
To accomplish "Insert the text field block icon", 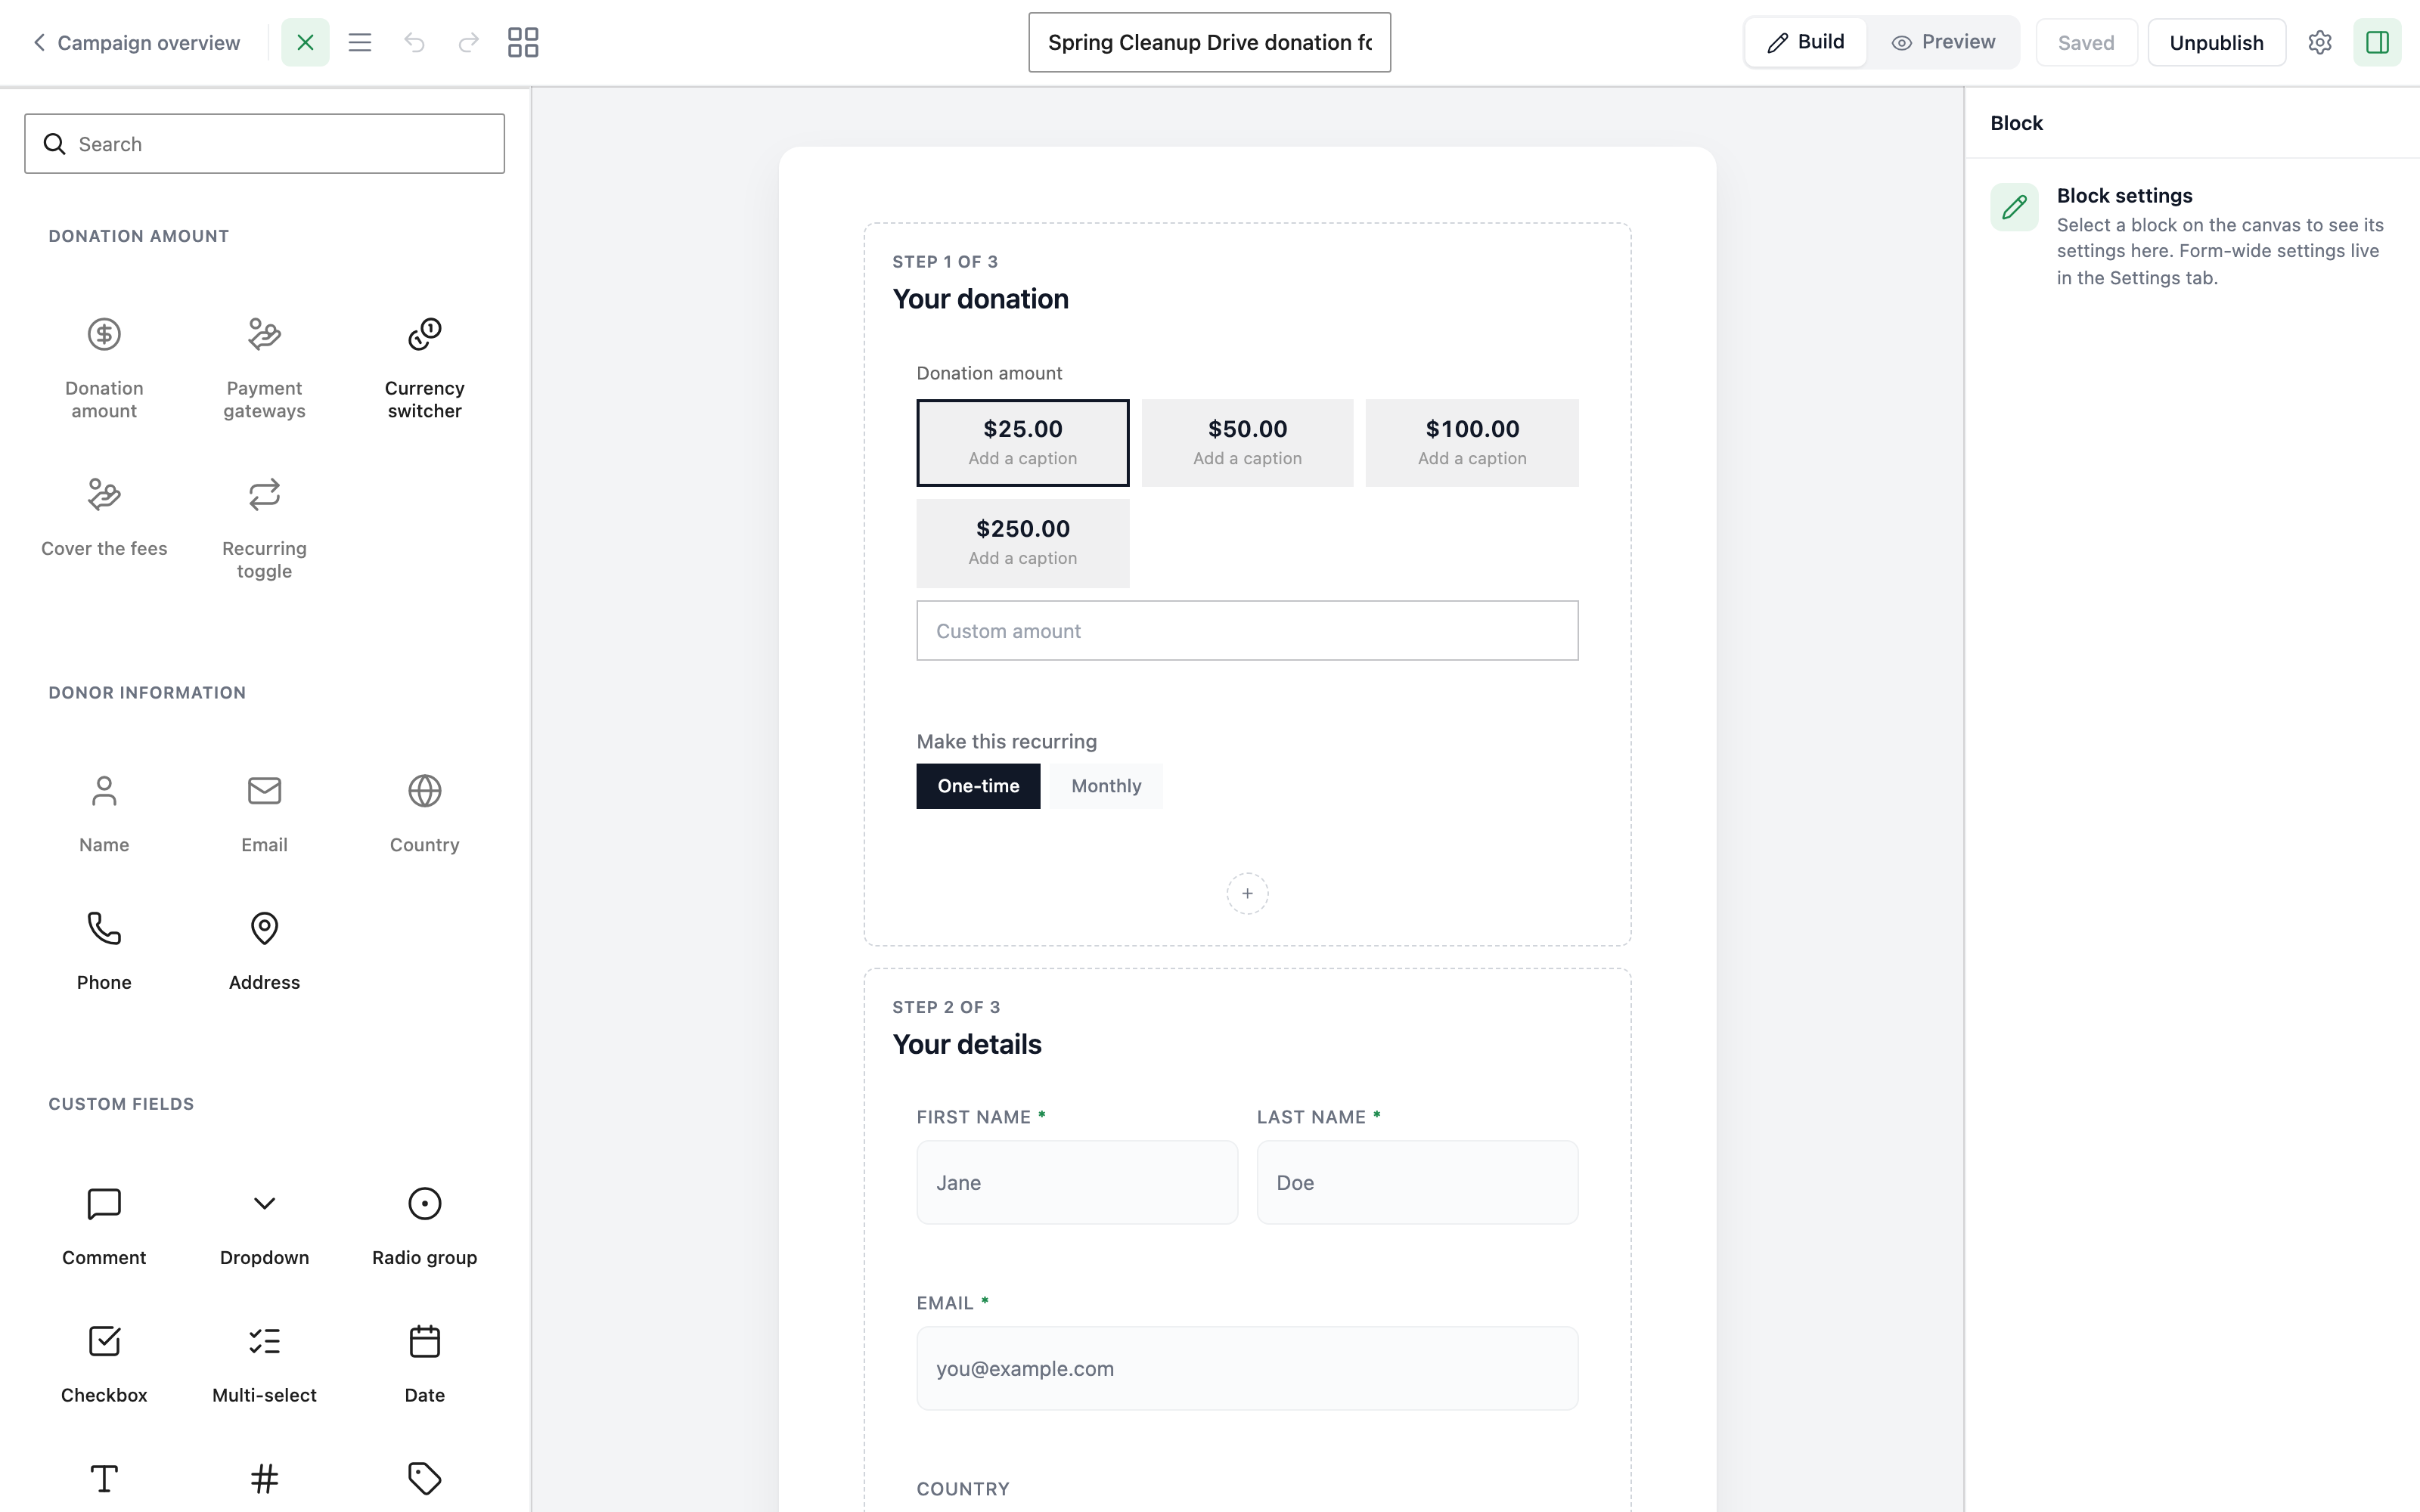I will pos(104,1478).
